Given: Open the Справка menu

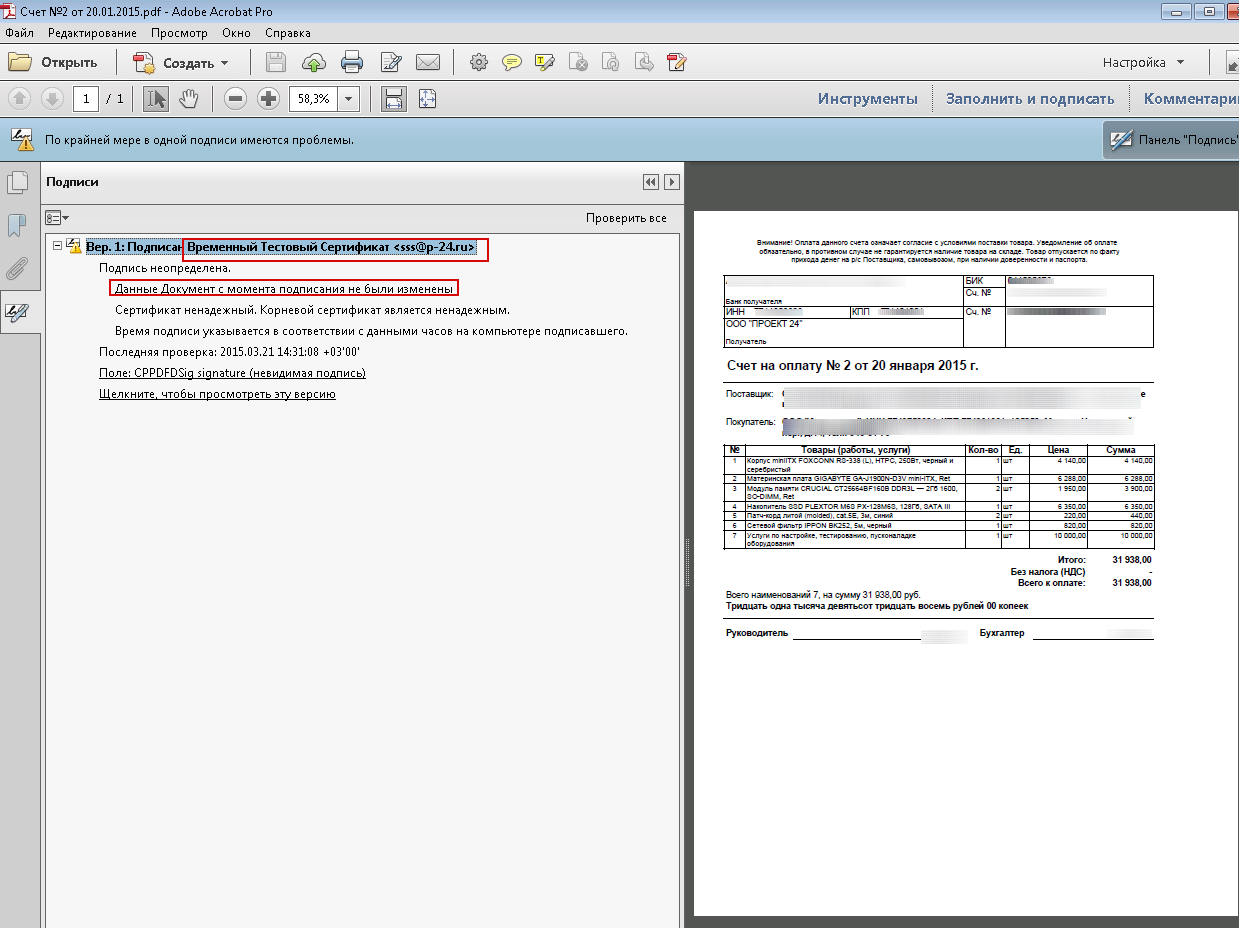Looking at the screenshot, I should point(288,32).
